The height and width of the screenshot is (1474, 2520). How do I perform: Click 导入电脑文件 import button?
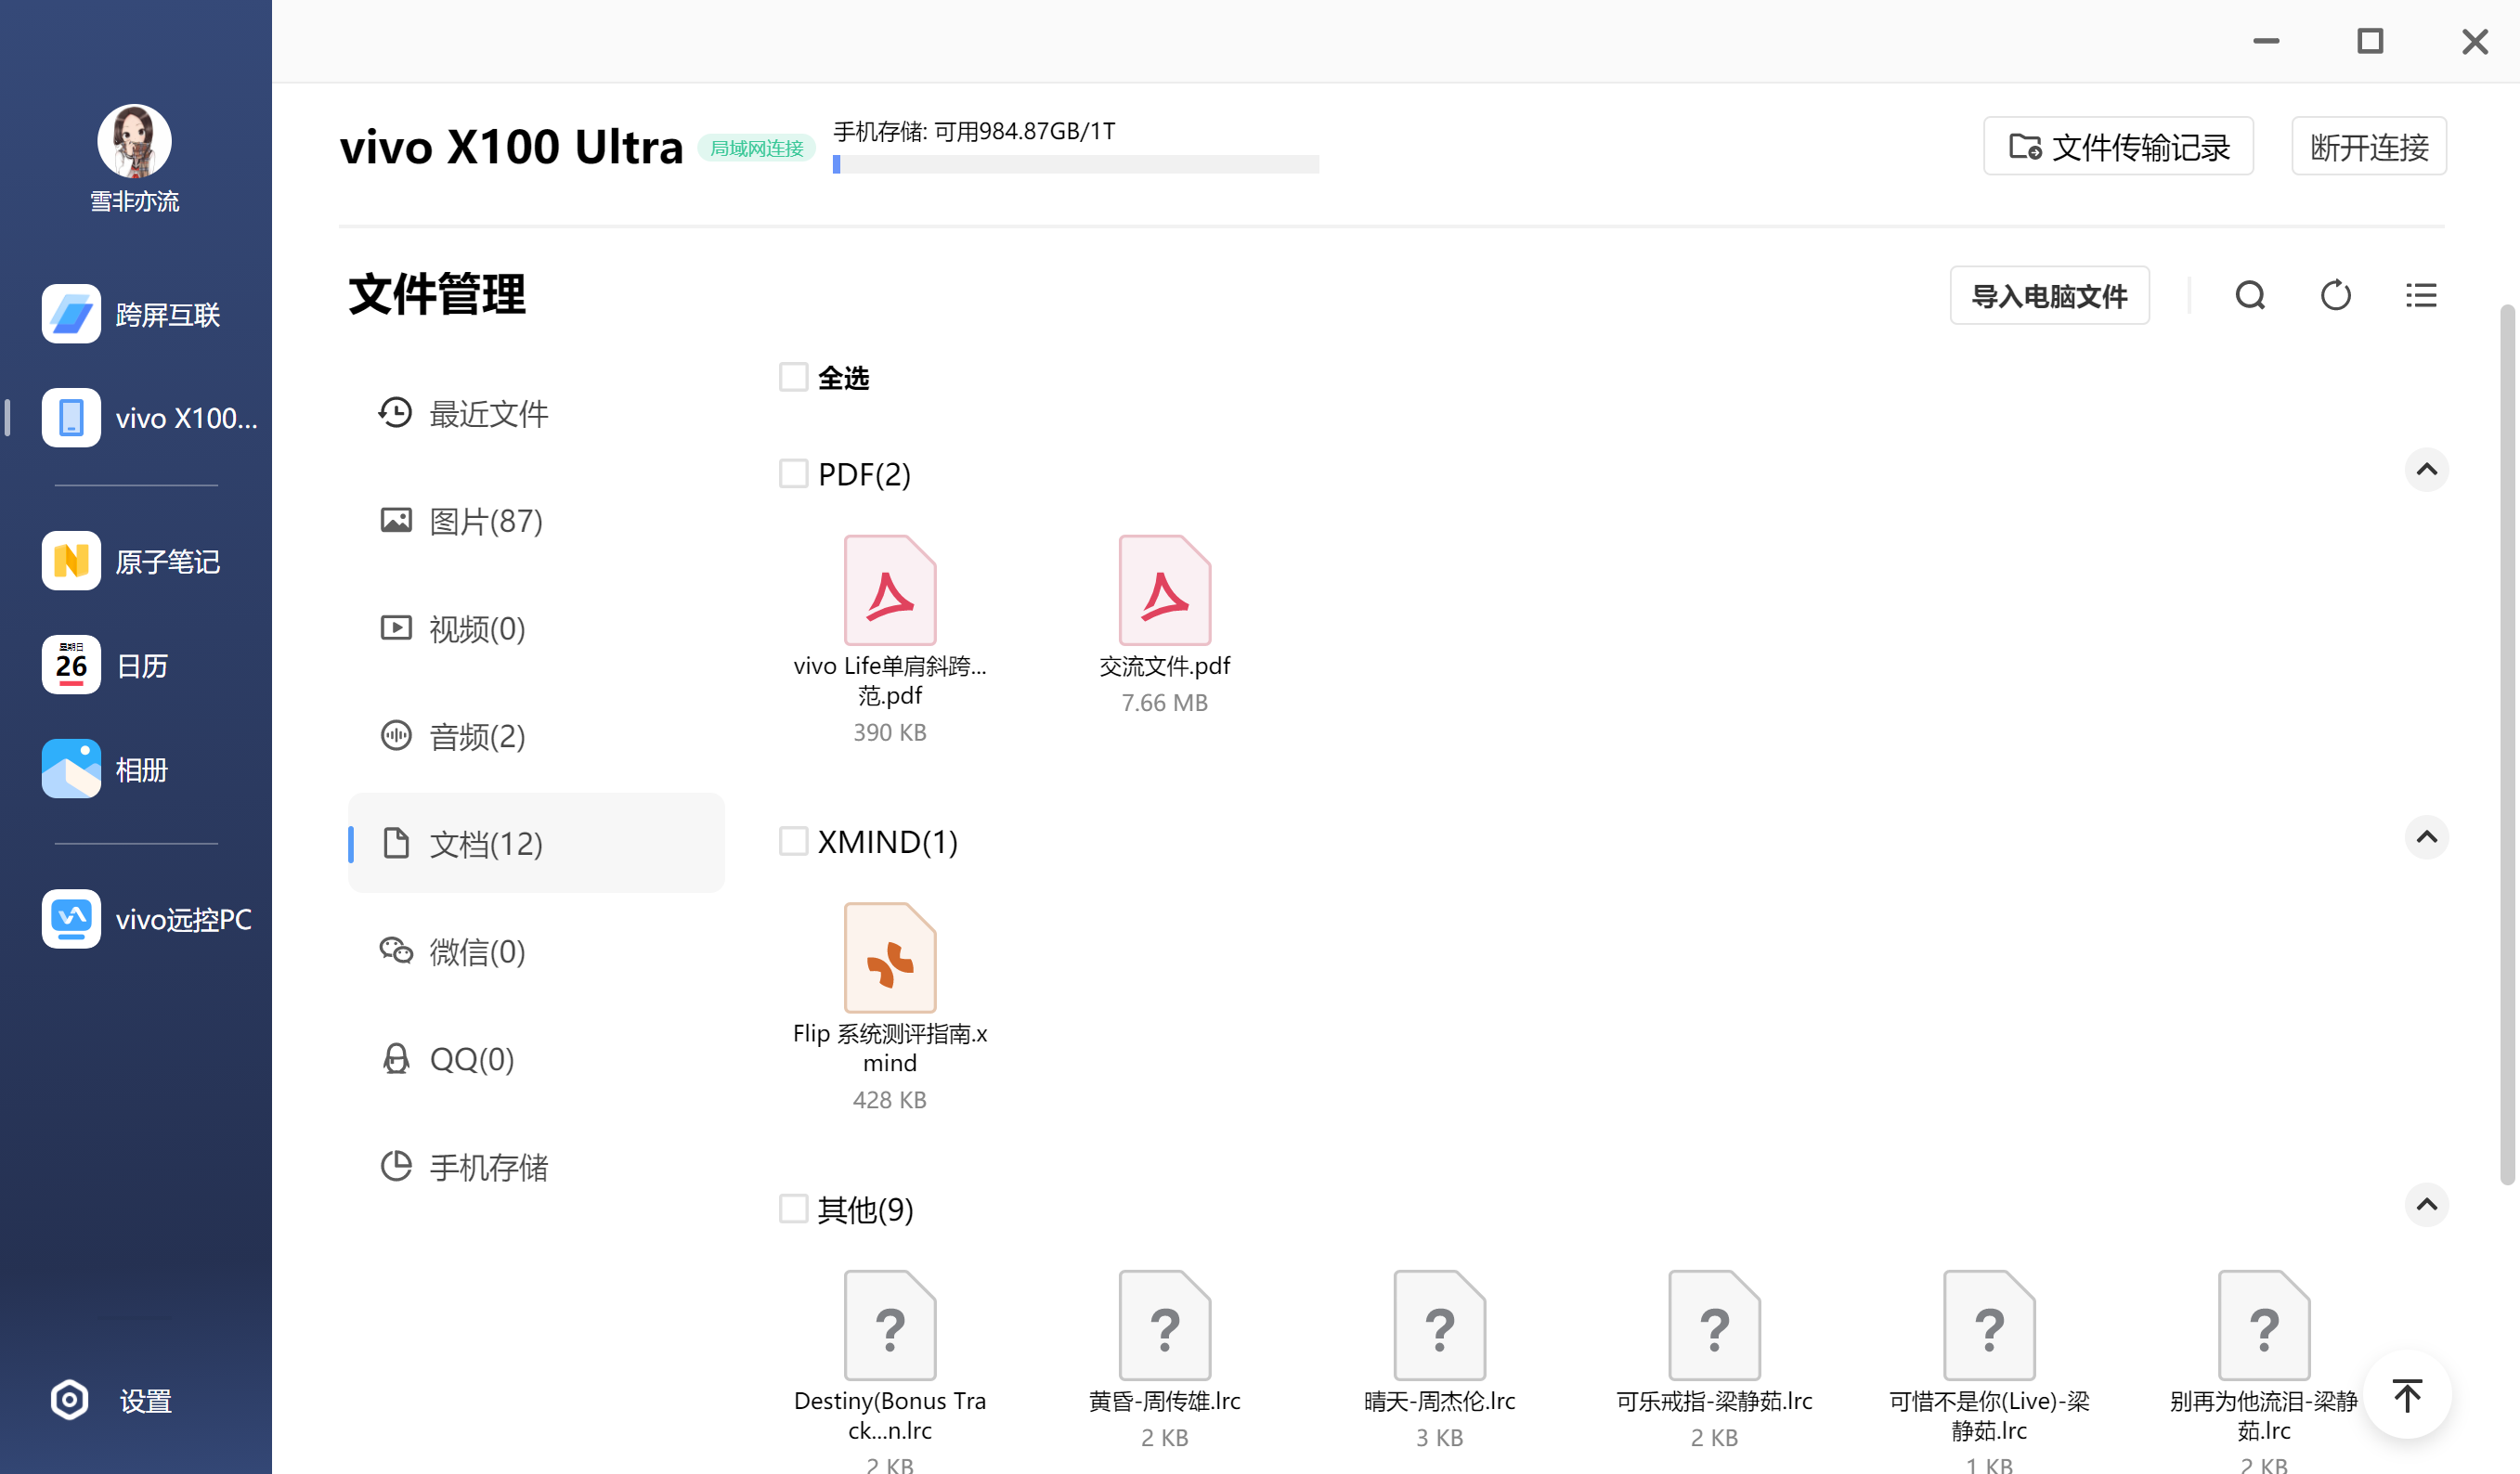click(2049, 295)
